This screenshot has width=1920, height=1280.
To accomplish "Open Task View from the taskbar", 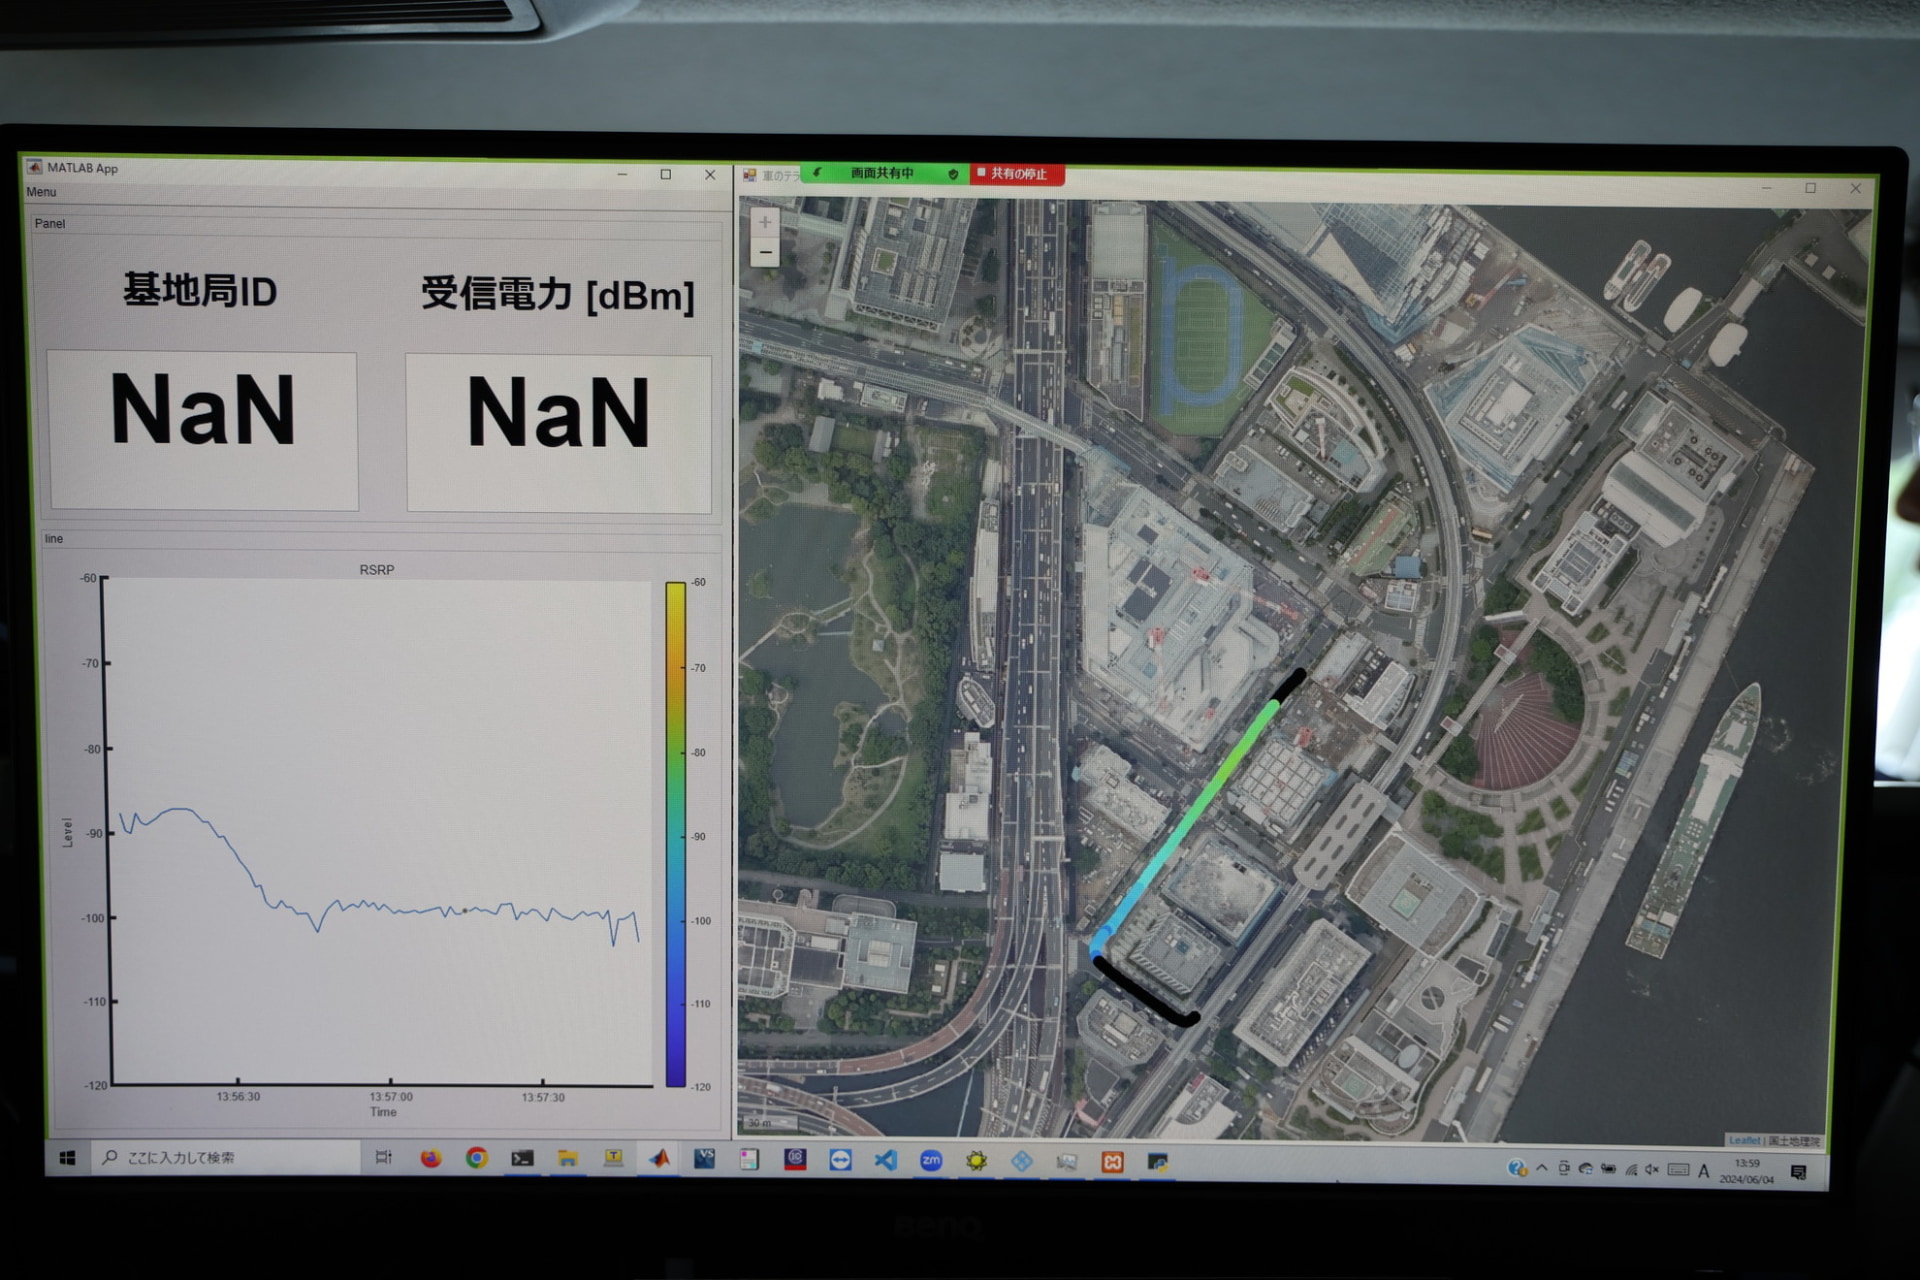I will pos(383,1159).
